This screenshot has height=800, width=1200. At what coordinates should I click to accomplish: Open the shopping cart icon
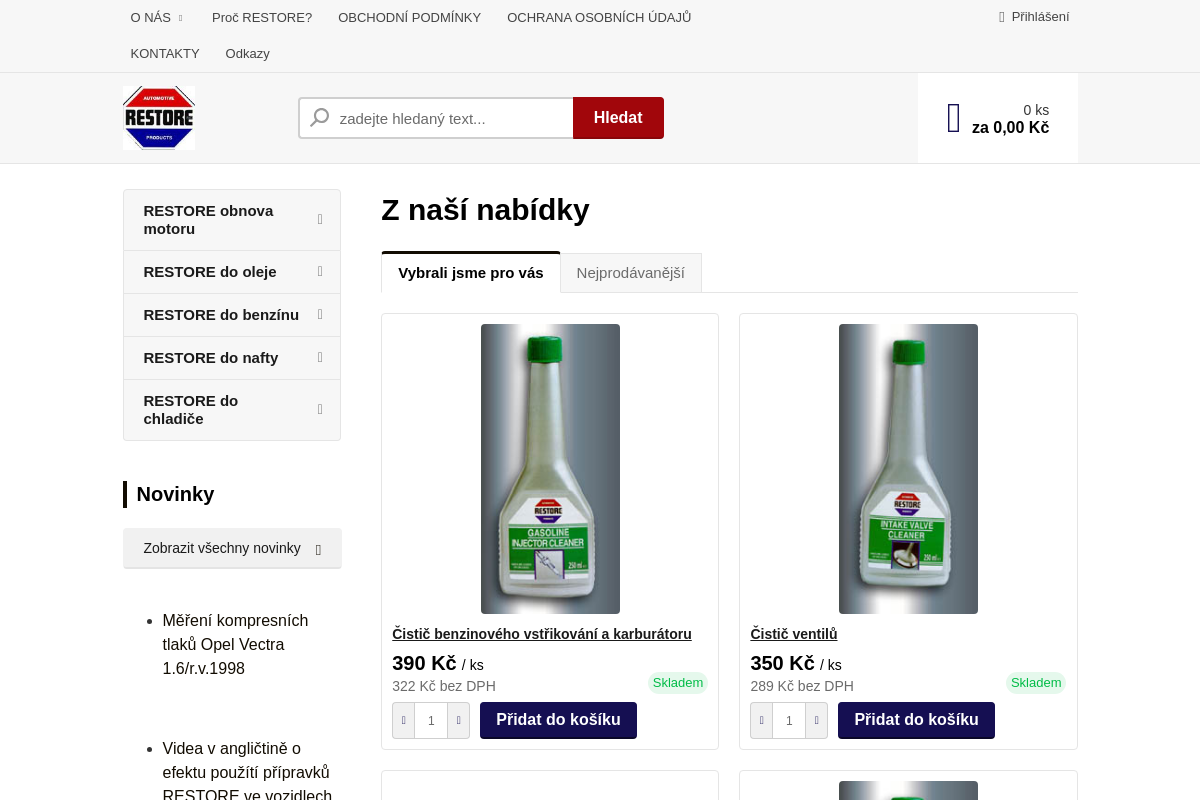point(953,118)
